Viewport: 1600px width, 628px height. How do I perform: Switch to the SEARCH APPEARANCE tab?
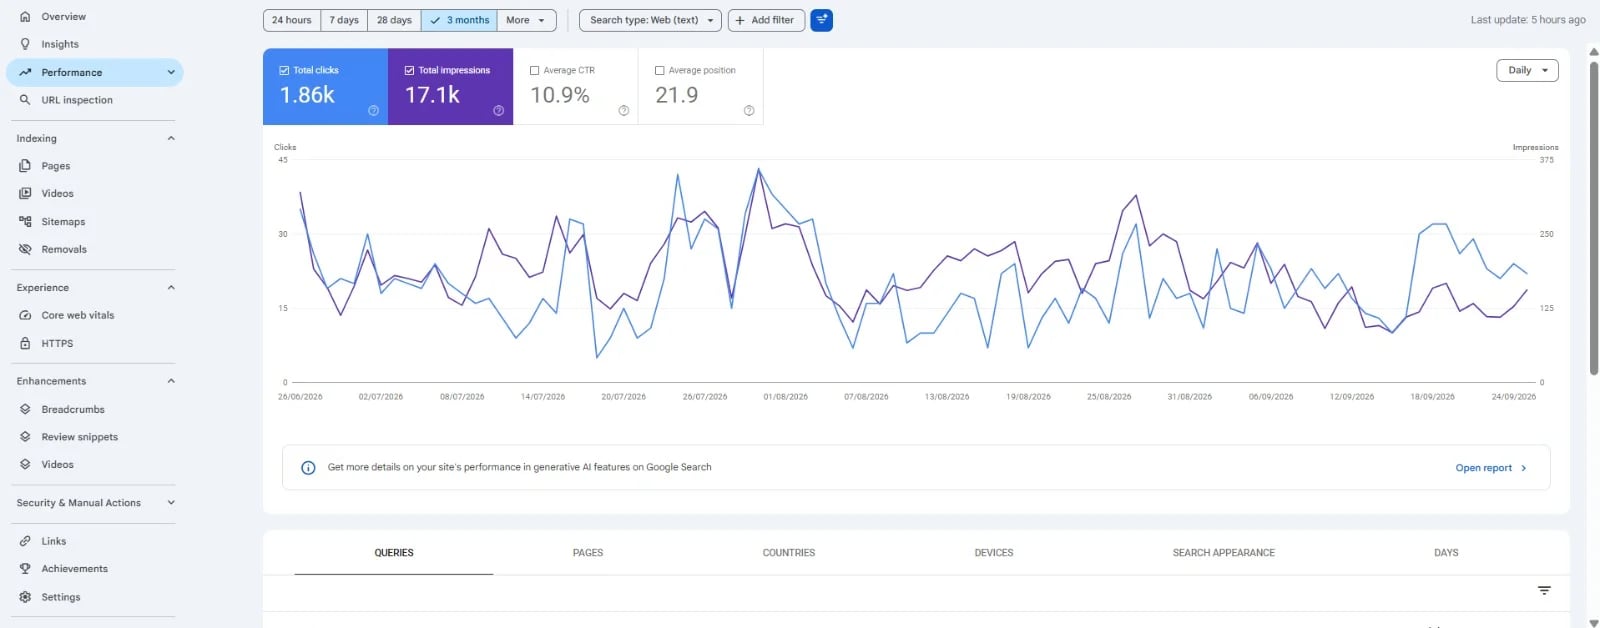1224,553
